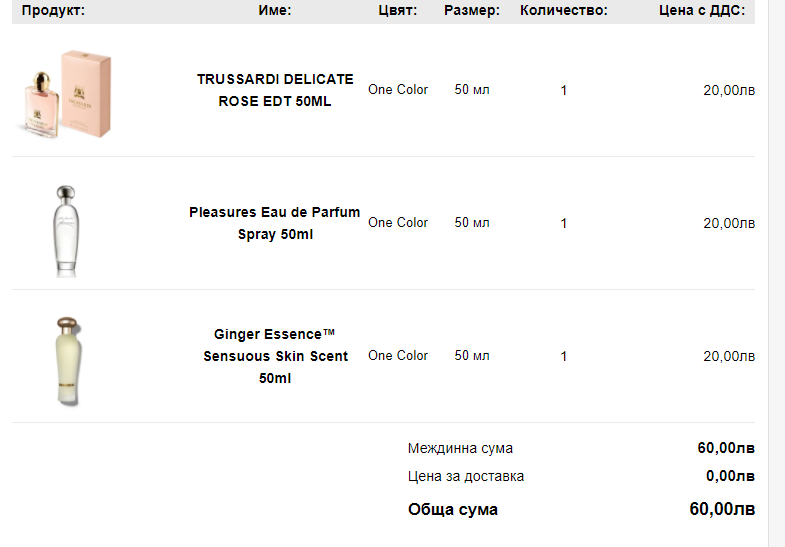Click the Trussardi Delicate Rose product image
The image size is (785, 547).
(65, 92)
